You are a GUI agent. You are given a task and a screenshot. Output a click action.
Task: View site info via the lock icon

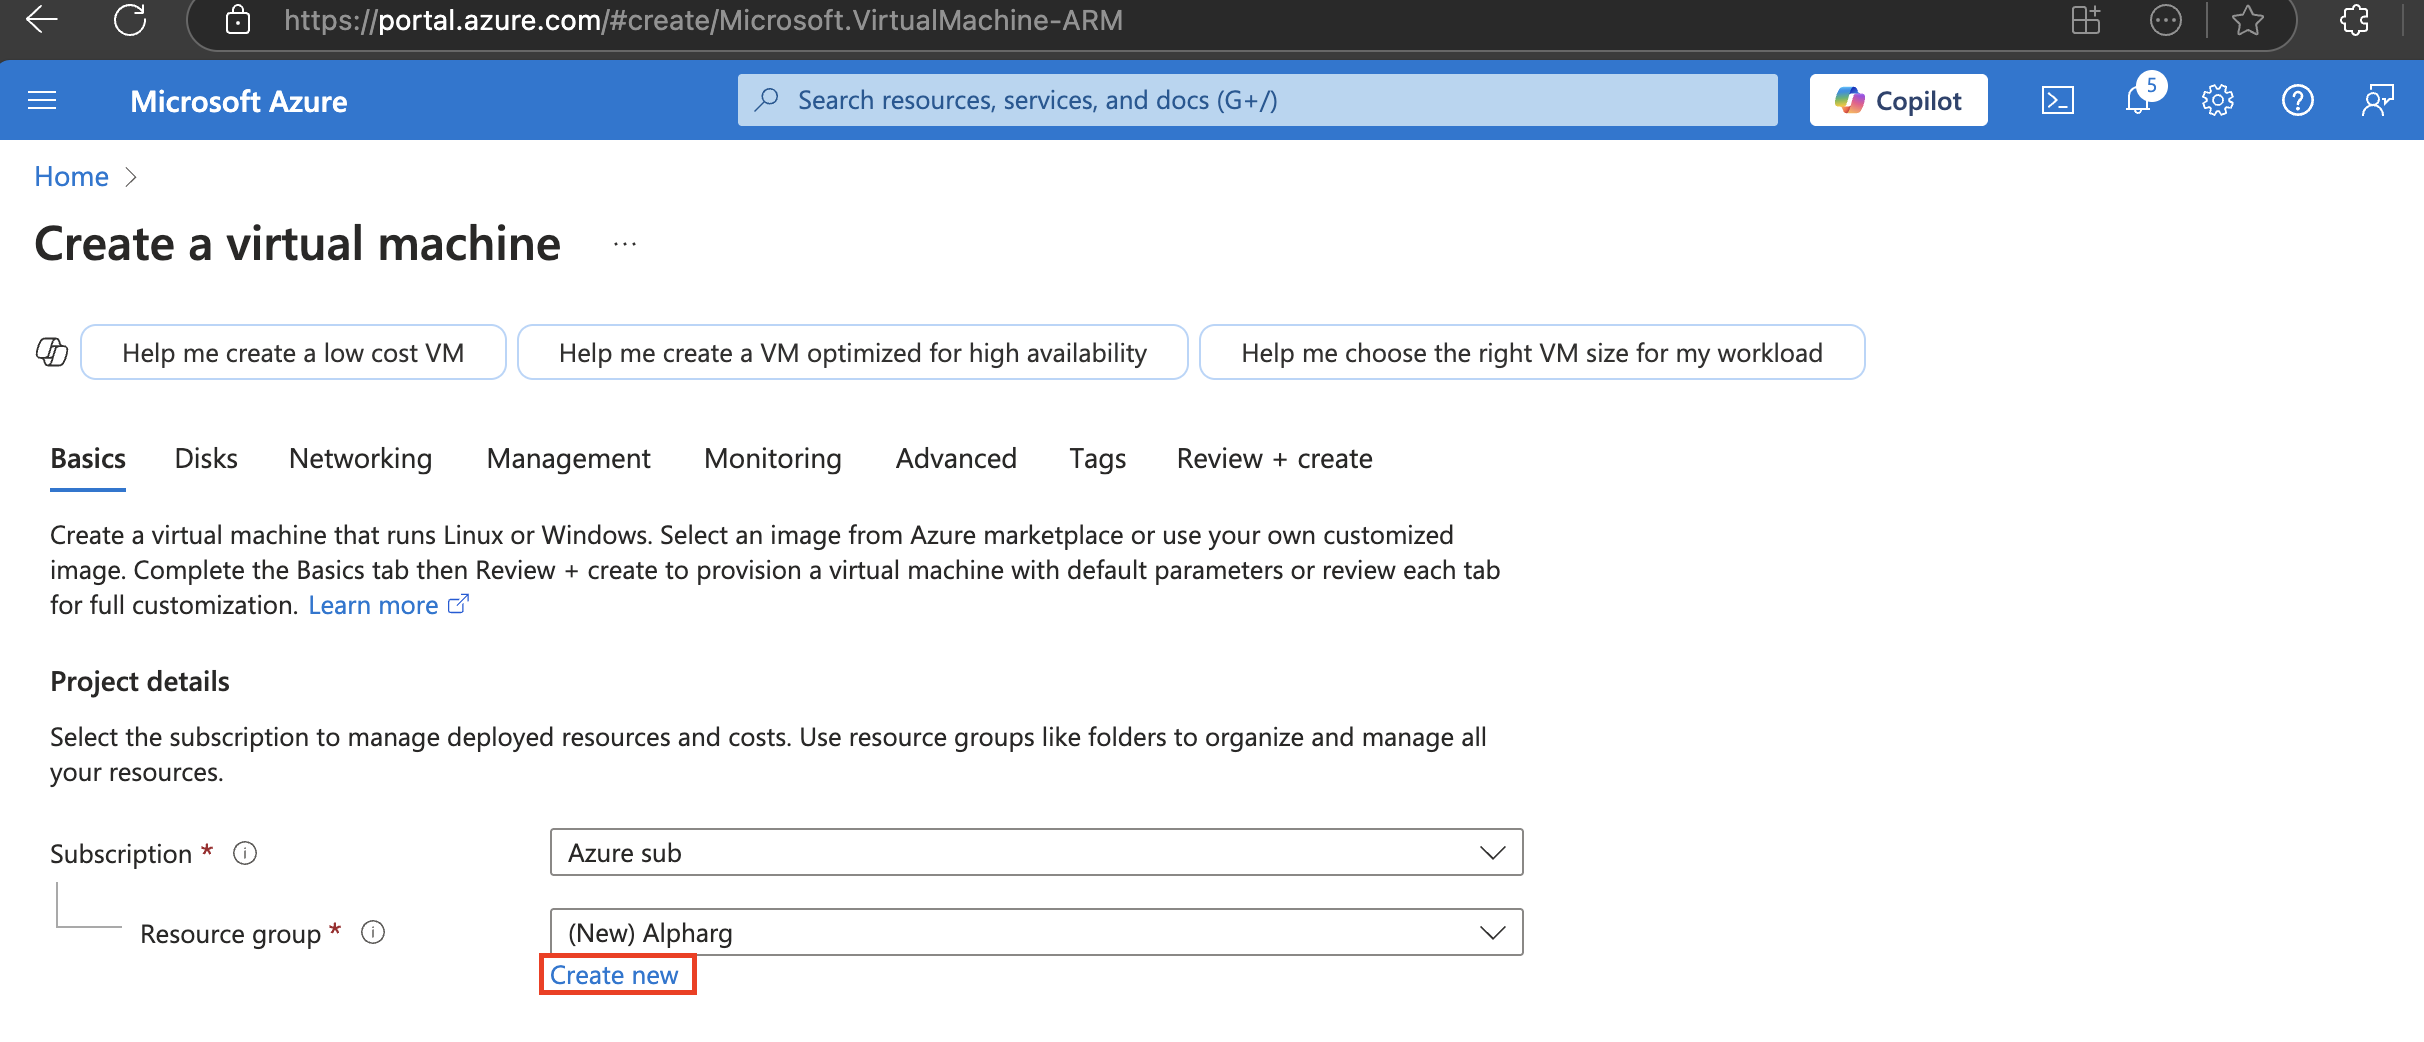click(238, 20)
